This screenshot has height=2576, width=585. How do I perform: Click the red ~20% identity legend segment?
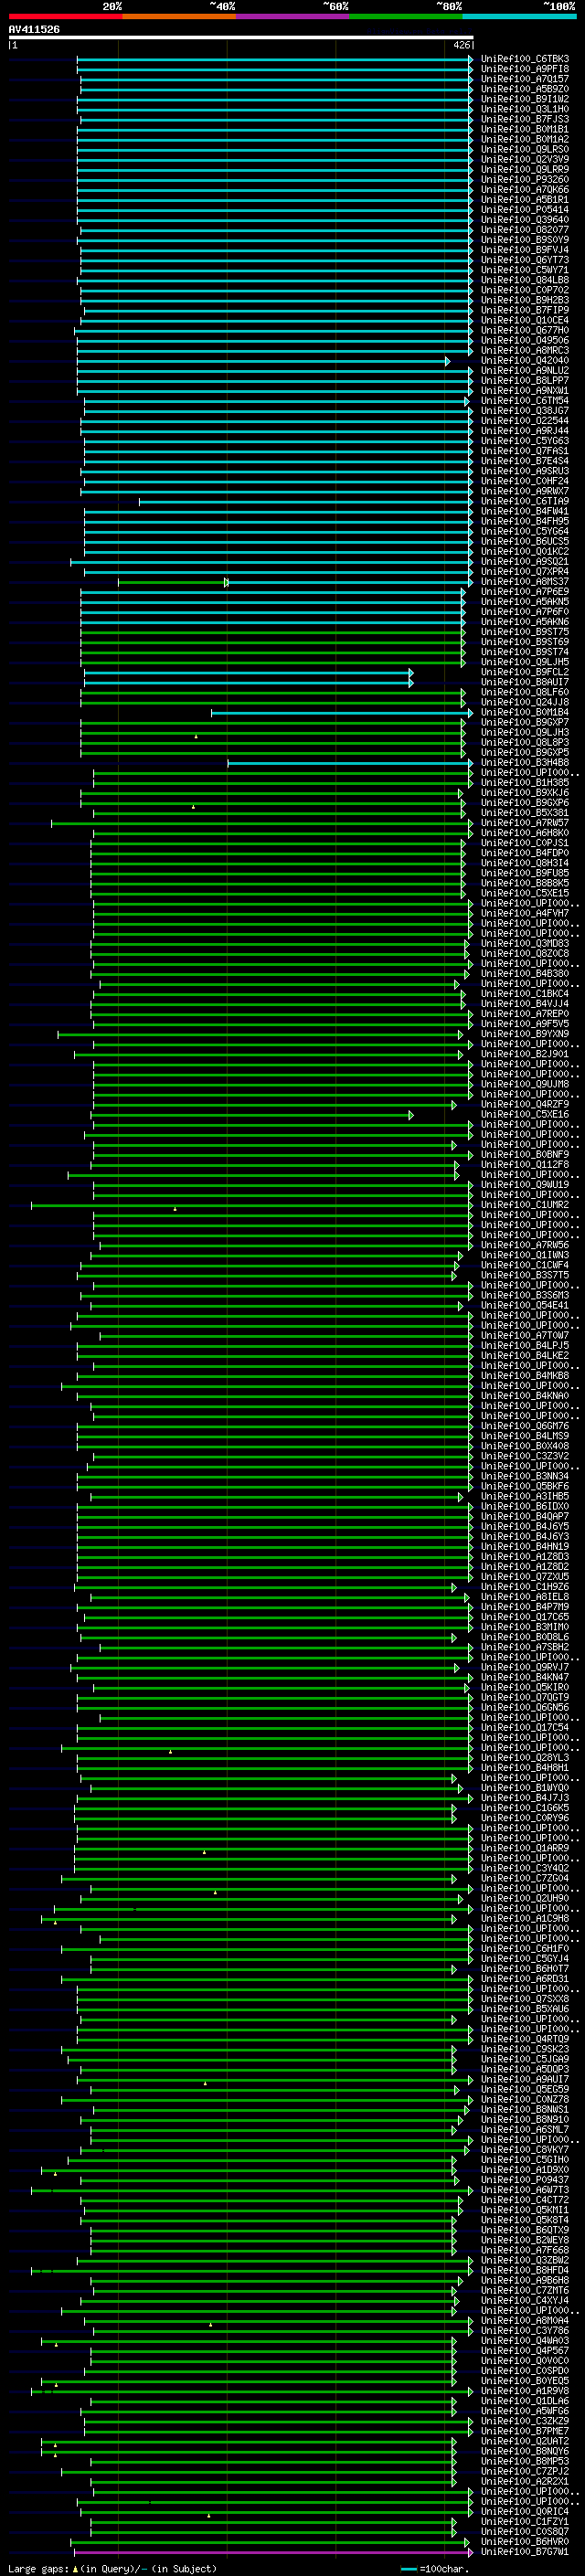tap(65, 16)
